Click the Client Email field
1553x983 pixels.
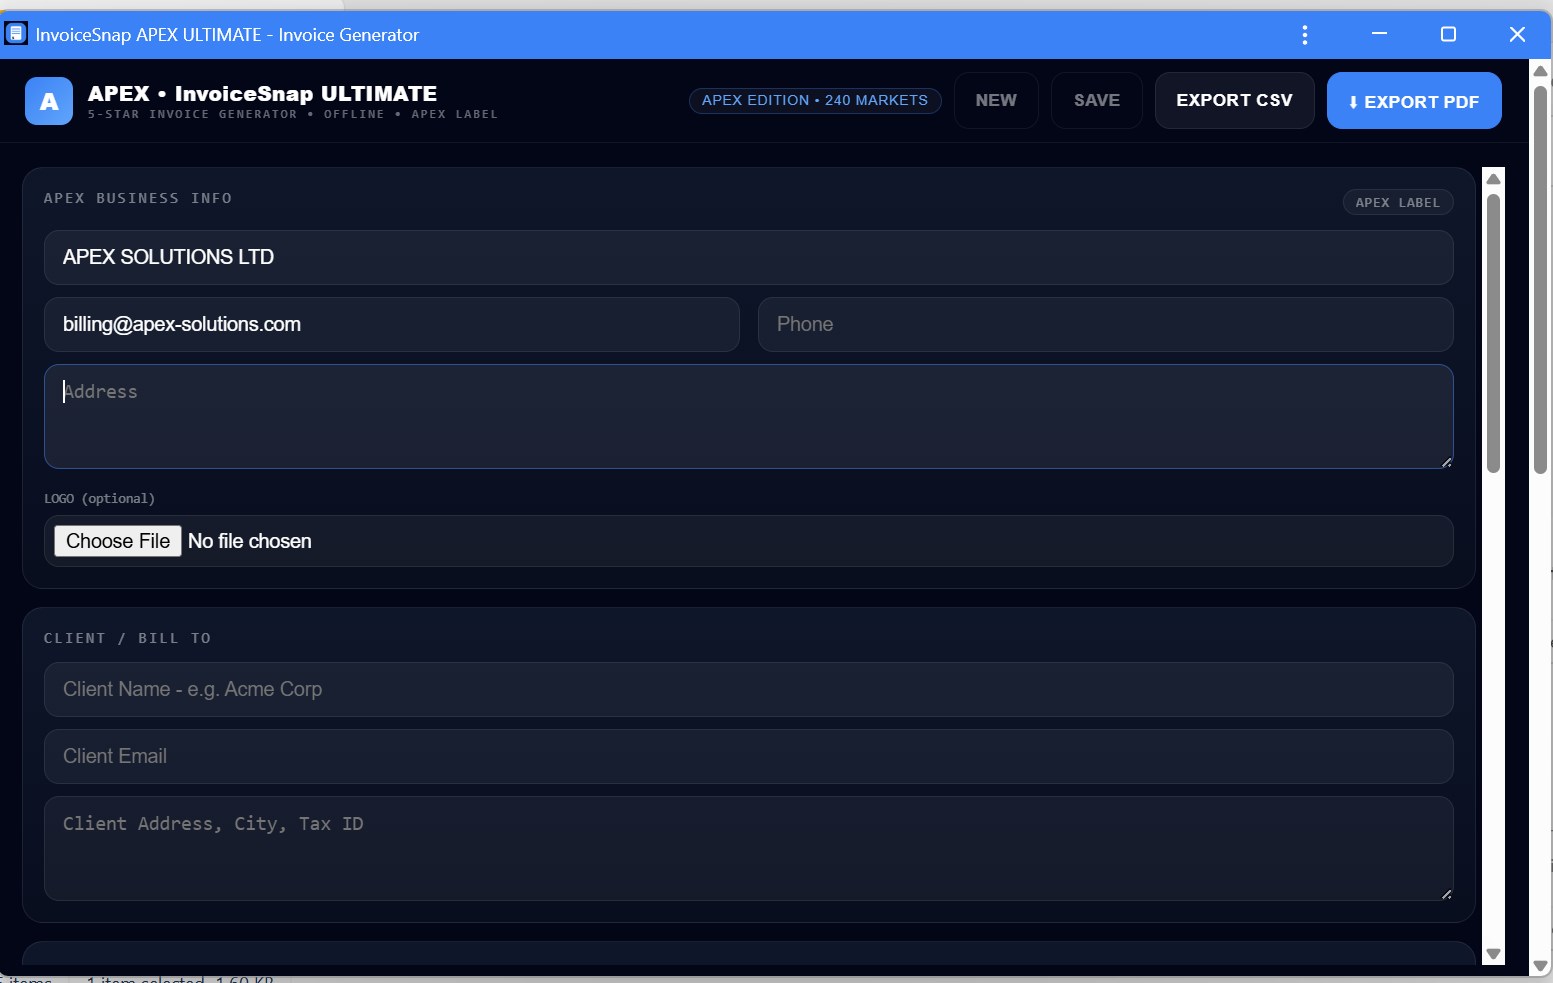pos(748,756)
